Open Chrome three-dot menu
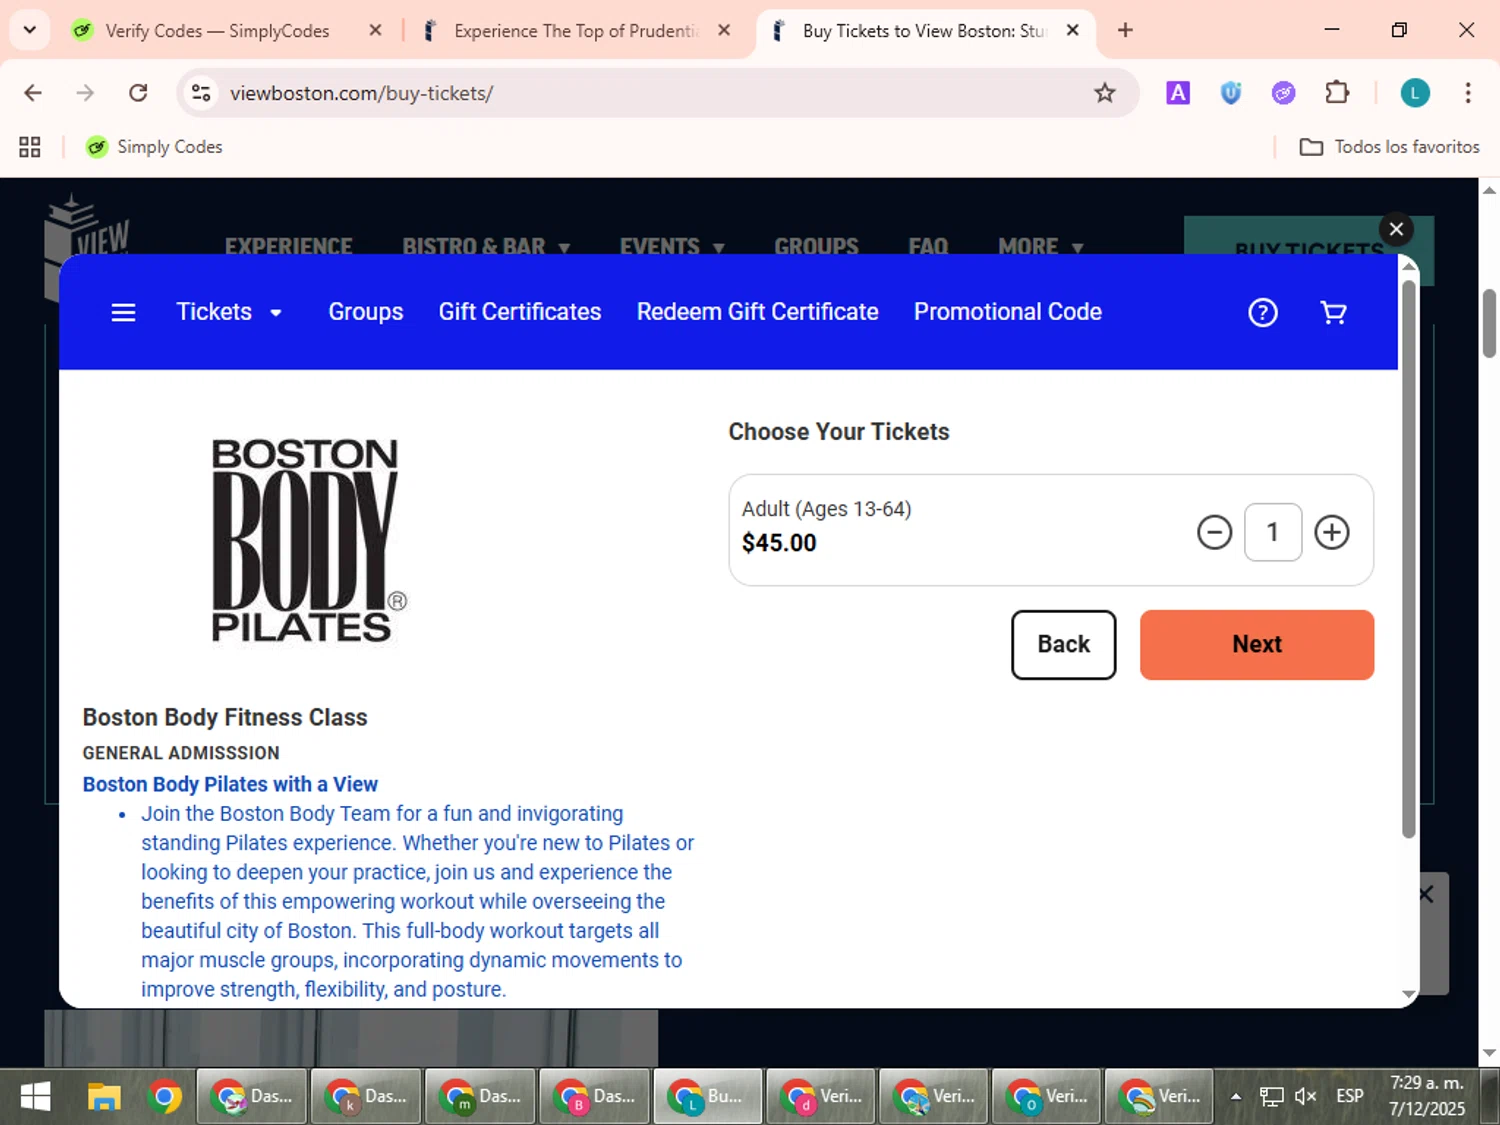 pos(1467,93)
